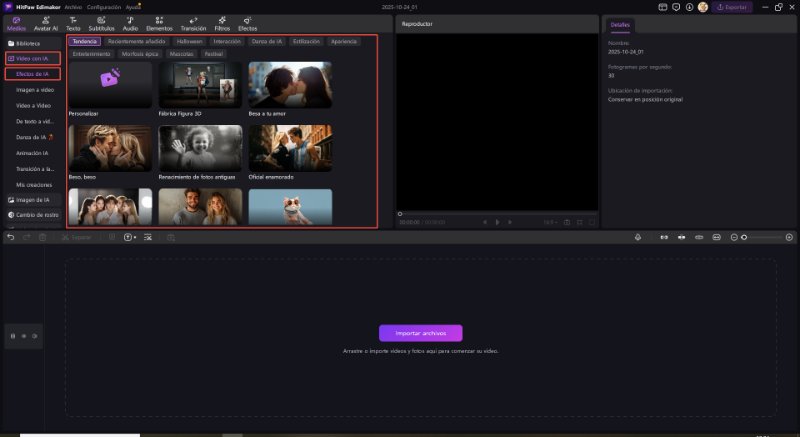Viewport: 800px width, 437px height.
Task: Select the Fábrica Figura 3D thumbnail
Action: point(200,88)
